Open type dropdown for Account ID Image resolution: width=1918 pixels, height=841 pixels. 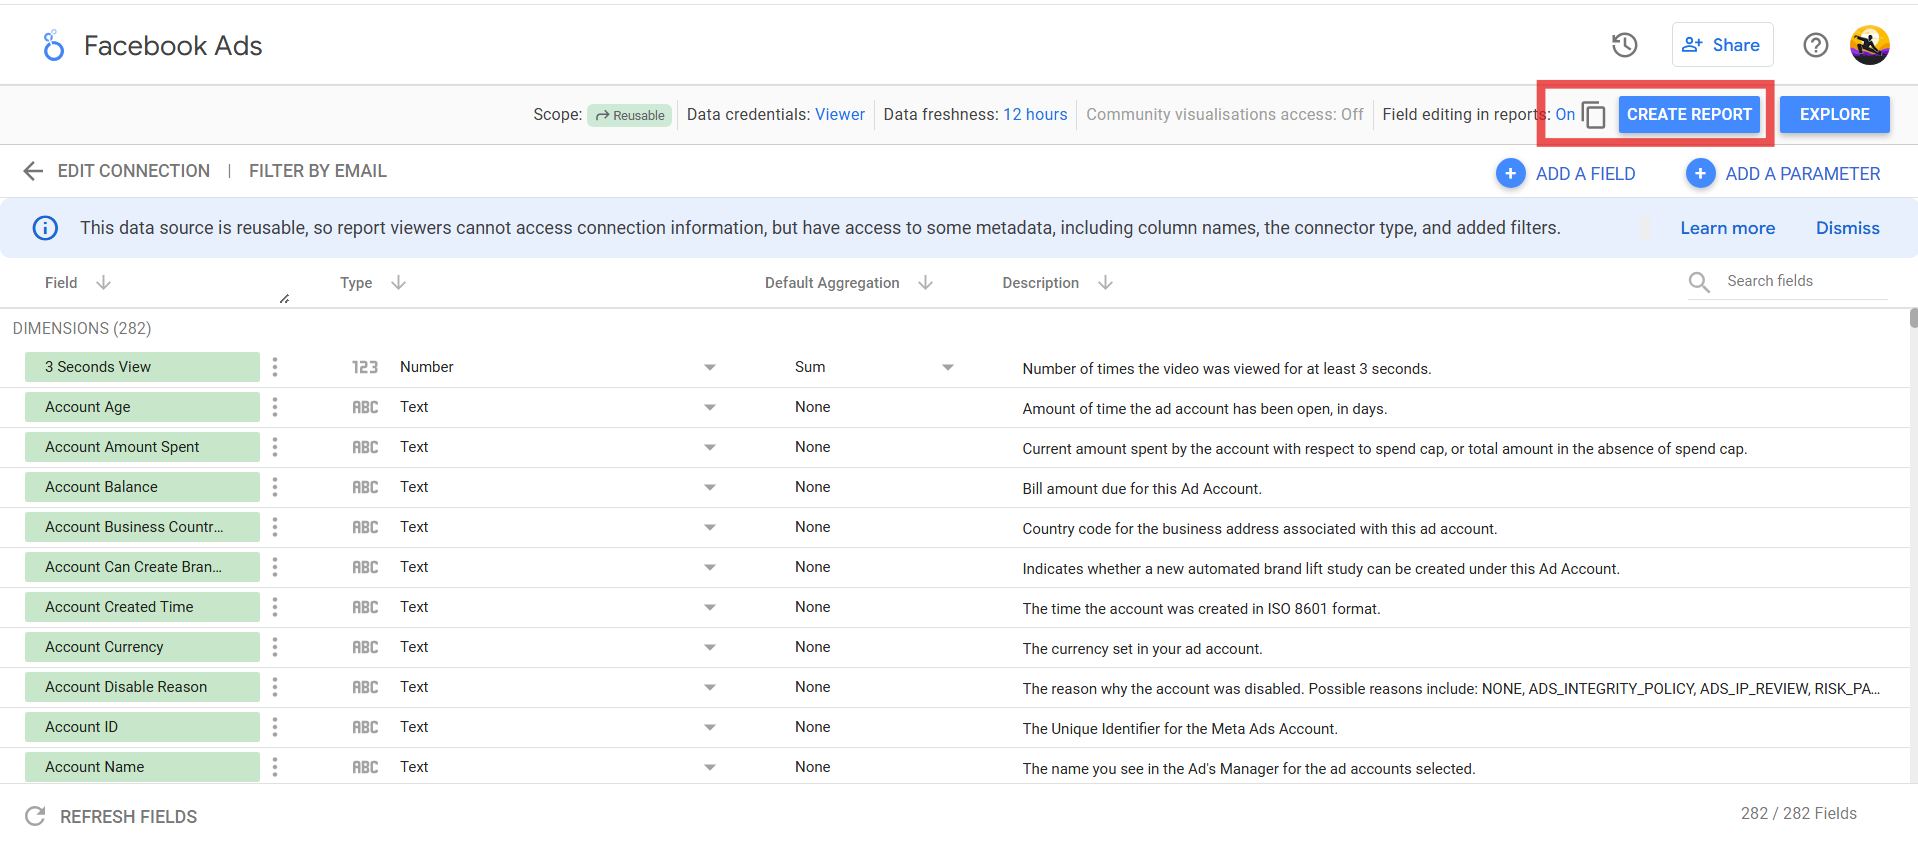(x=710, y=728)
